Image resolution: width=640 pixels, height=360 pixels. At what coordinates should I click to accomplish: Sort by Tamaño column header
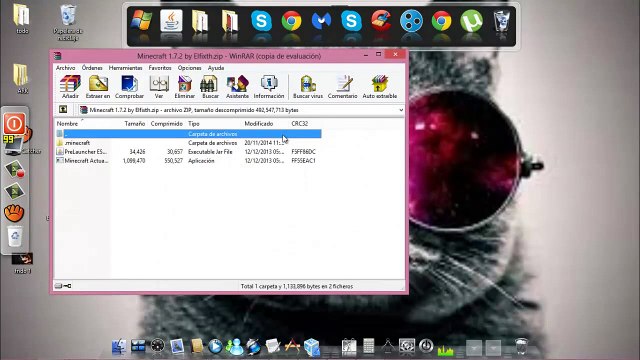coord(134,123)
